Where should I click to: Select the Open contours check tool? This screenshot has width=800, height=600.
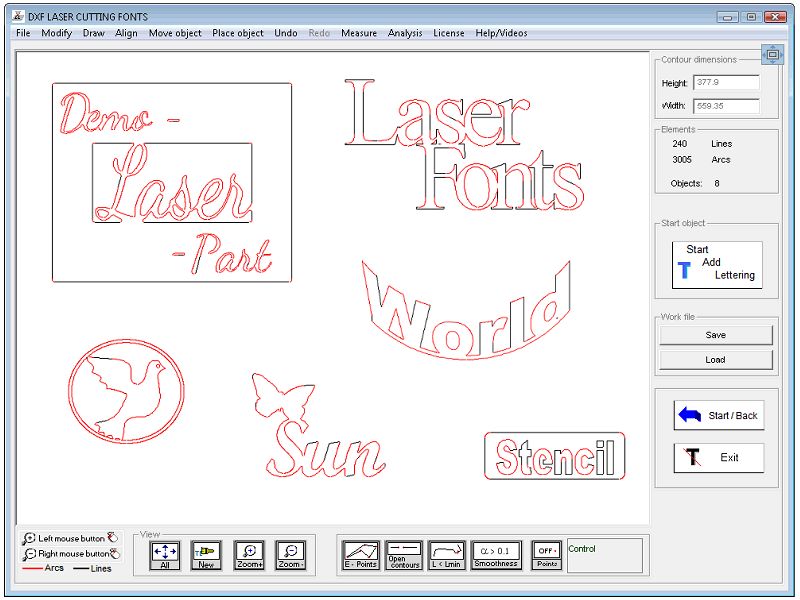(x=404, y=555)
